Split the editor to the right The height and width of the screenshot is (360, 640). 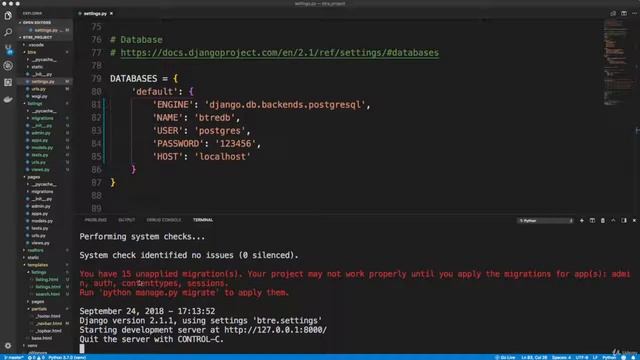click(x=624, y=13)
